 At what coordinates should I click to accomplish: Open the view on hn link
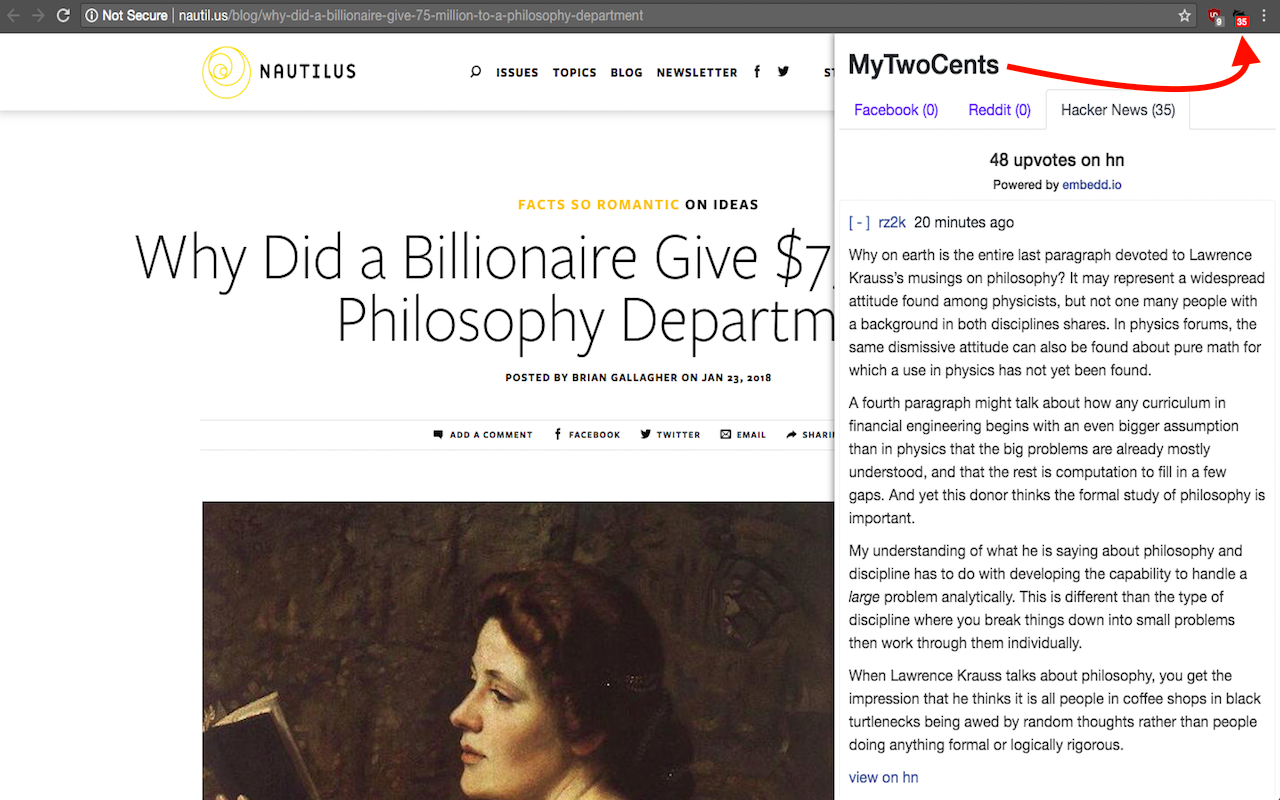(x=883, y=777)
